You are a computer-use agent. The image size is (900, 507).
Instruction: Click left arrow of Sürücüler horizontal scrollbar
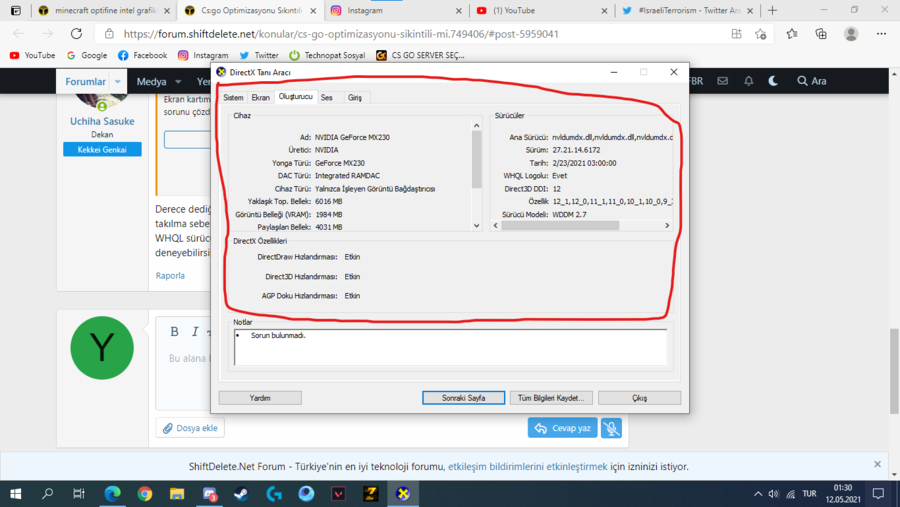tap(496, 226)
